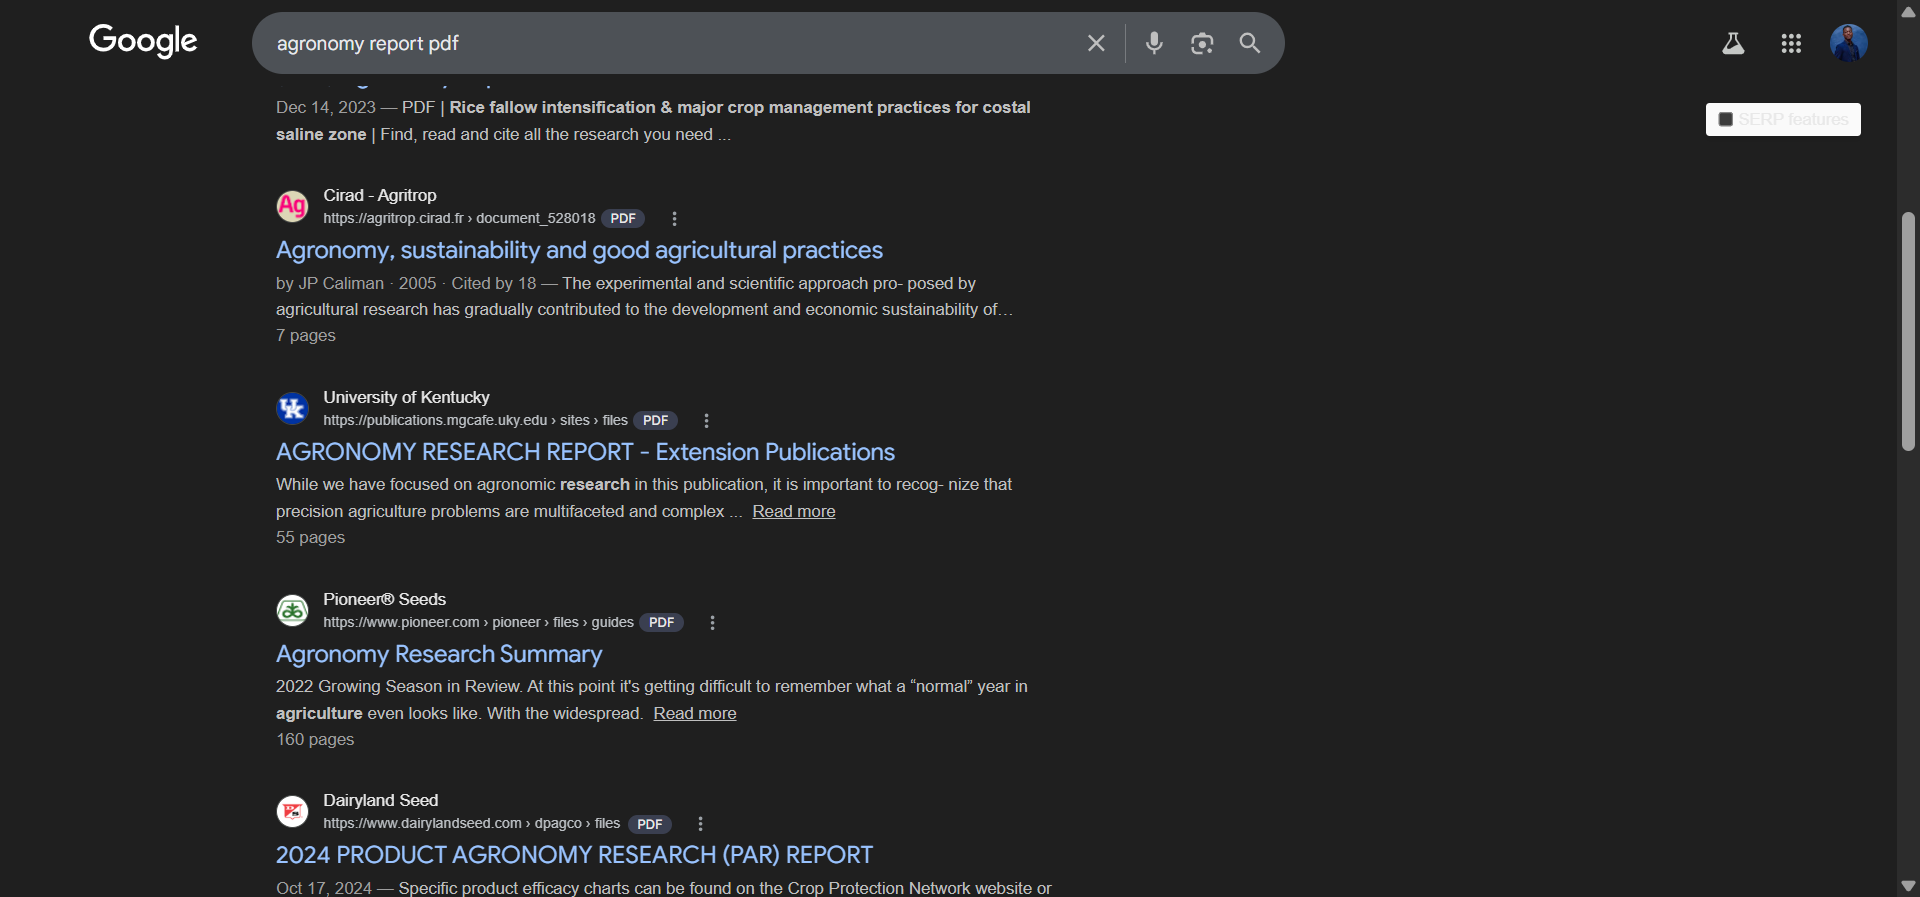The image size is (1920, 897).
Task: Click the Pioneer® Seeds site name
Action: (384, 599)
